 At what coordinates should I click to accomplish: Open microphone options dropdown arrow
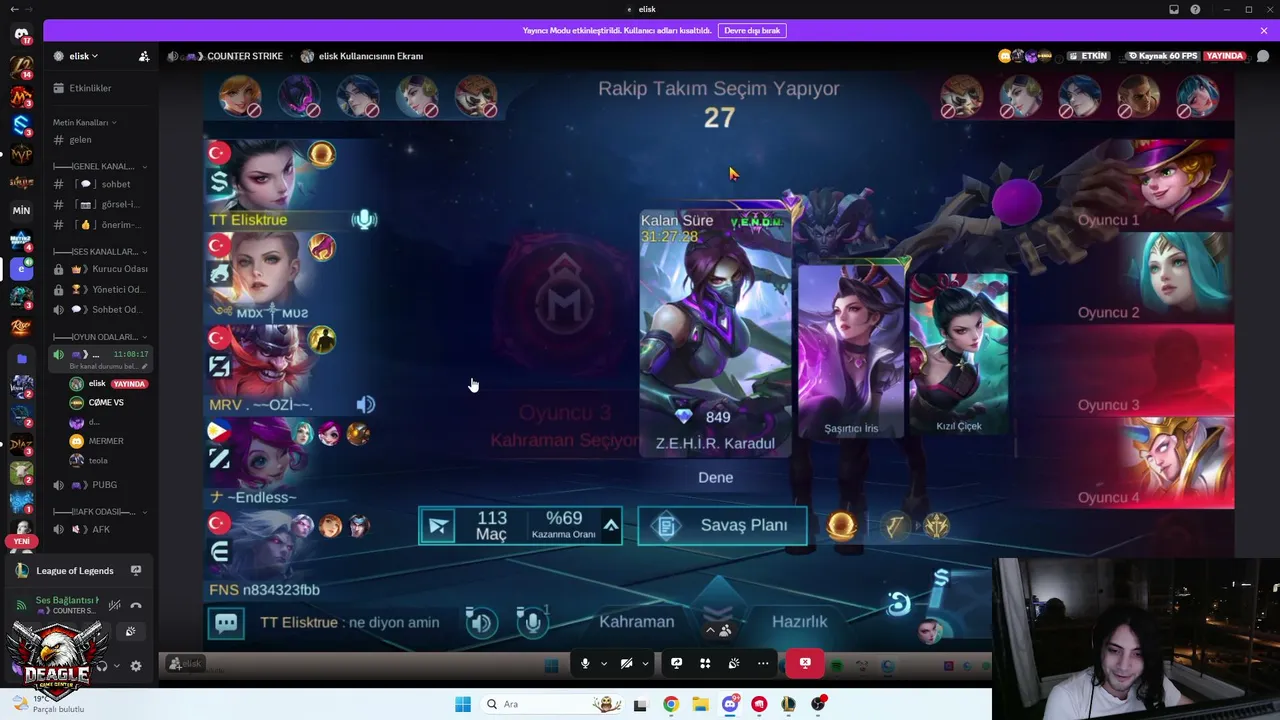click(604, 663)
